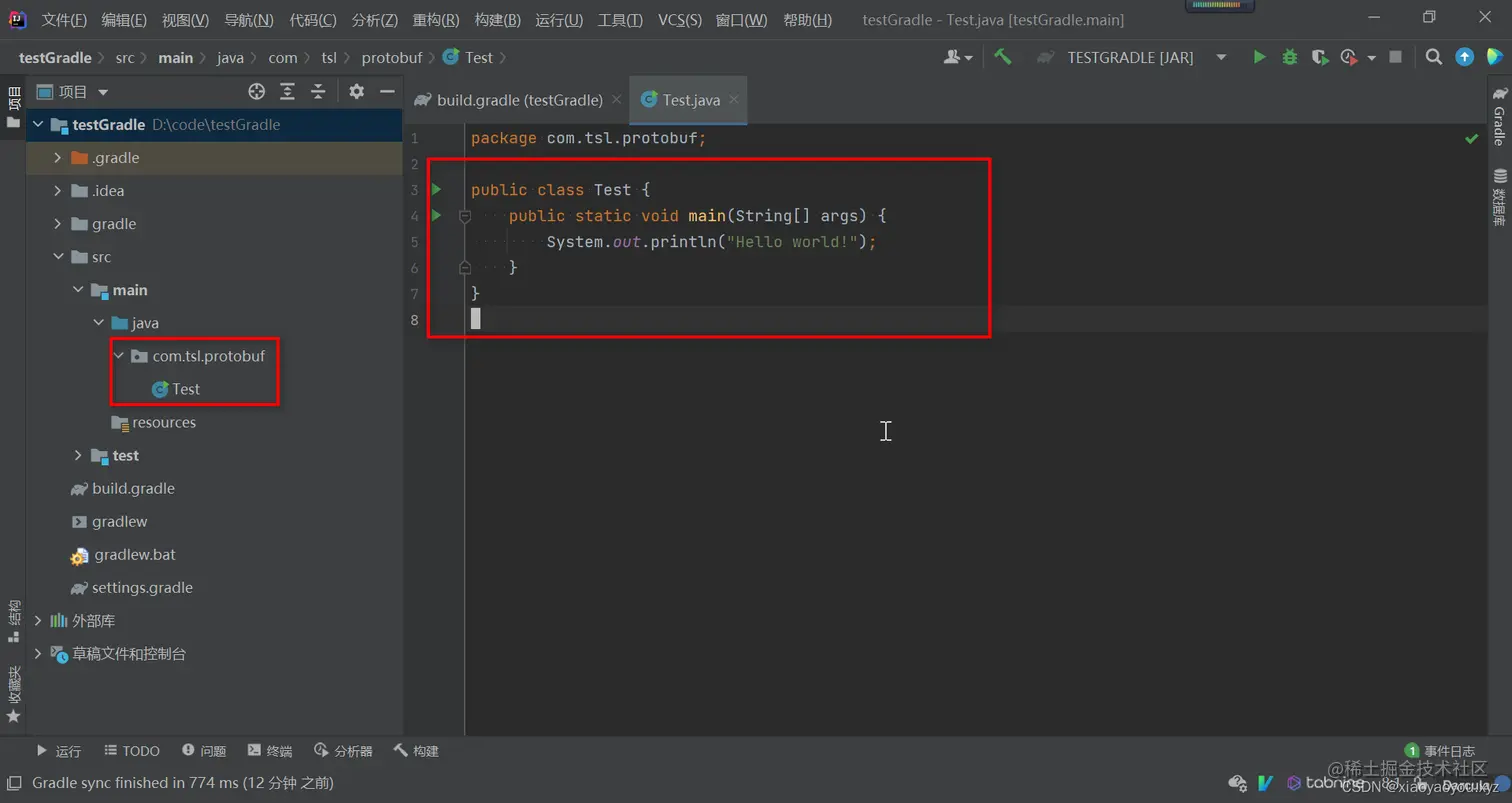Expand the test folder node
Image resolution: width=1512 pixels, height=803 pixels.
pyautogui.click(x=77, y=455)
